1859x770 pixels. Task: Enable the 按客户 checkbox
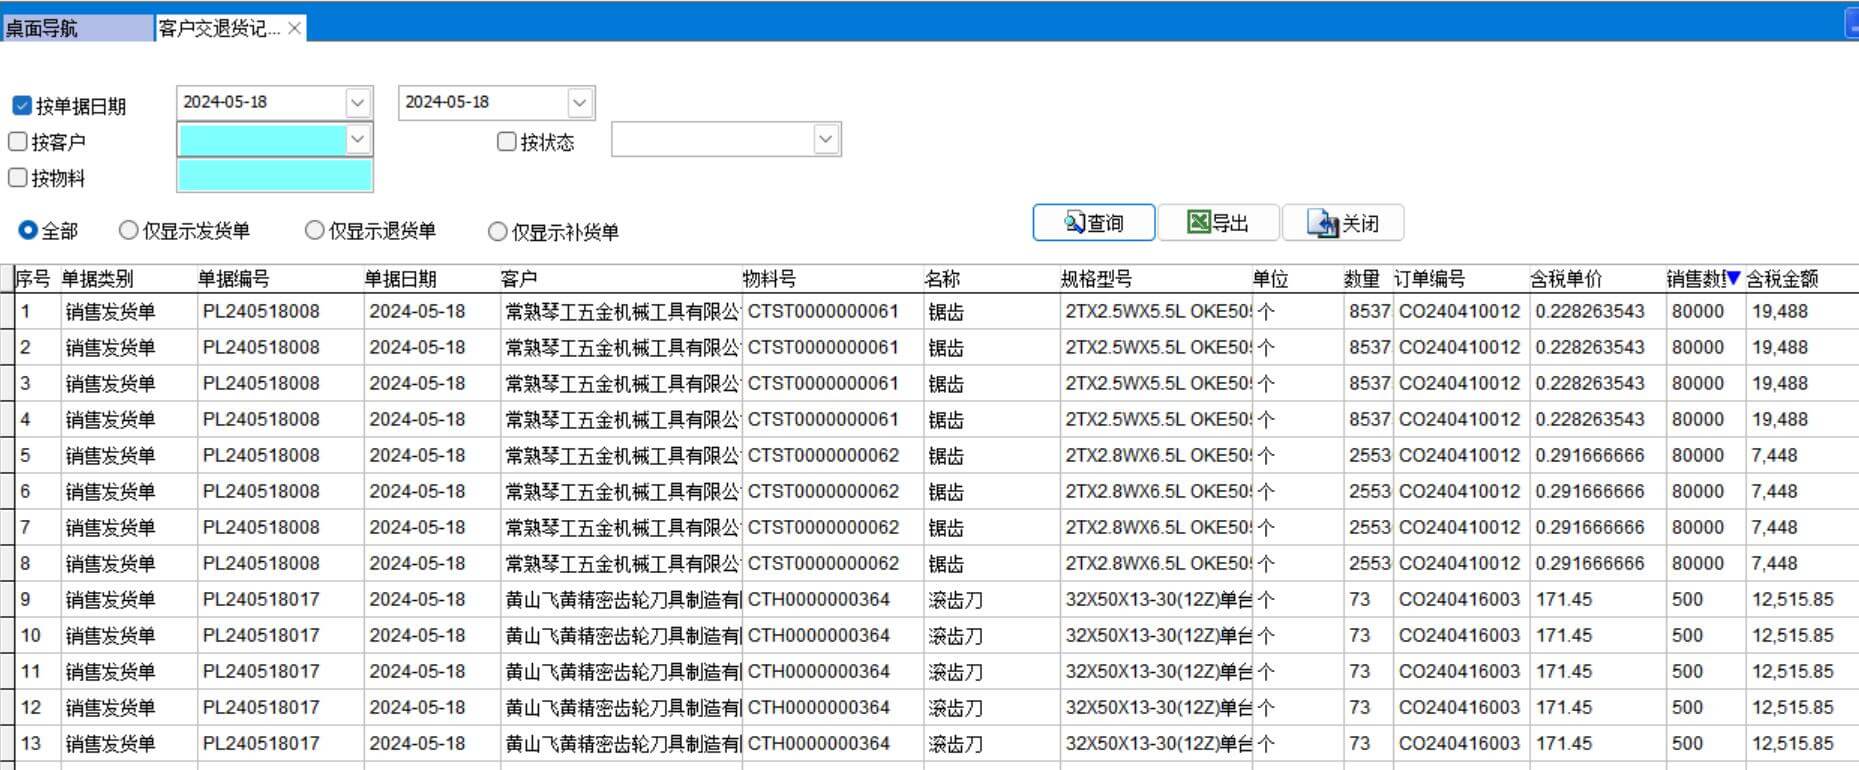click(18, 142)
